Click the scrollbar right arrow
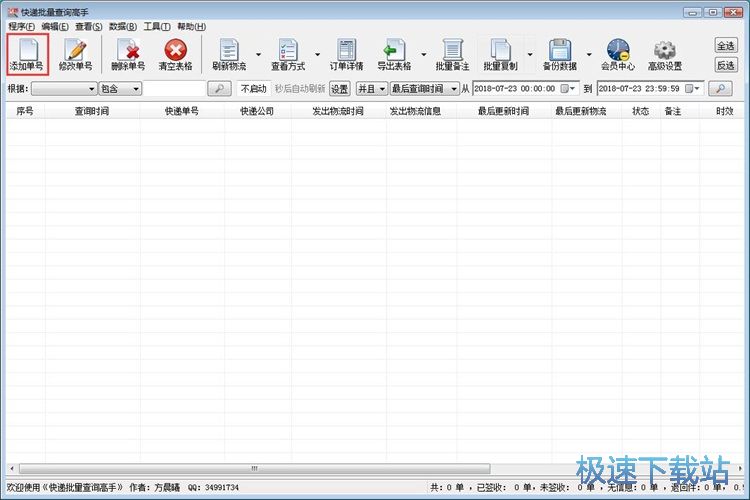This screenshot has height=500, width=750. pyautogui.click(x=740, y=468)
